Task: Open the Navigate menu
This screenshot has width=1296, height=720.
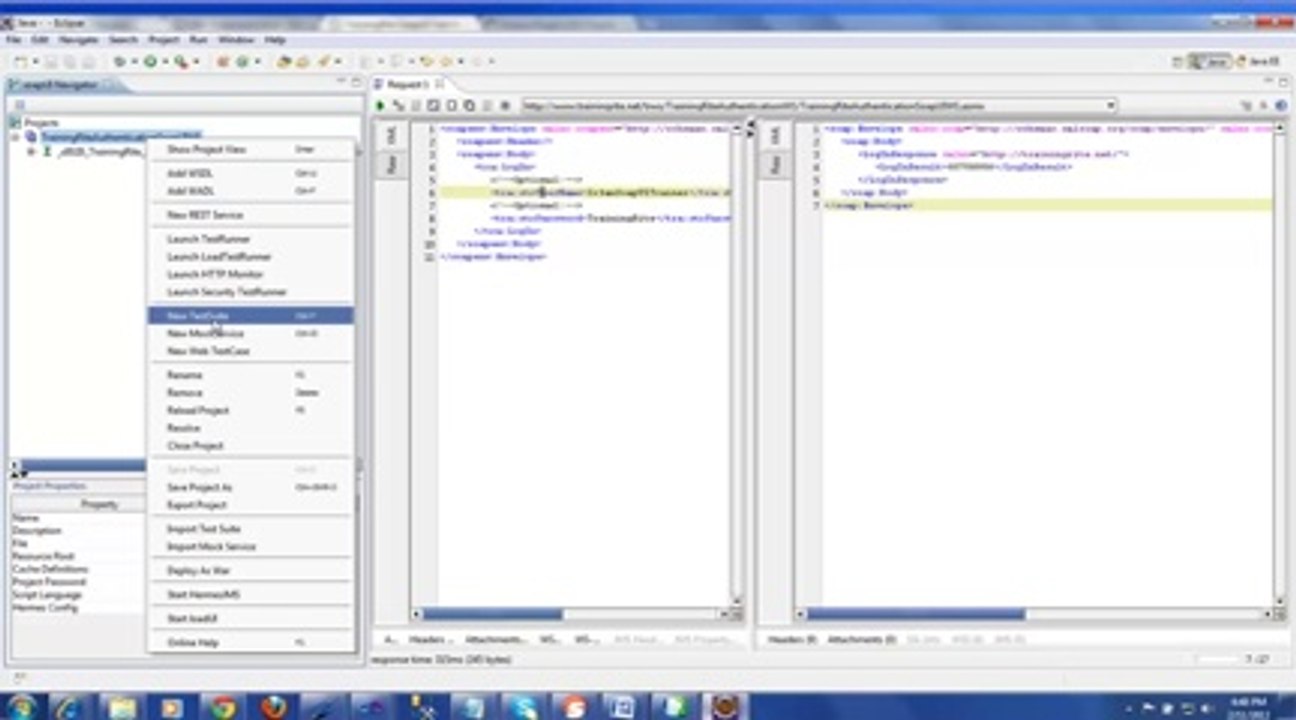Action: tap(78, 40)
